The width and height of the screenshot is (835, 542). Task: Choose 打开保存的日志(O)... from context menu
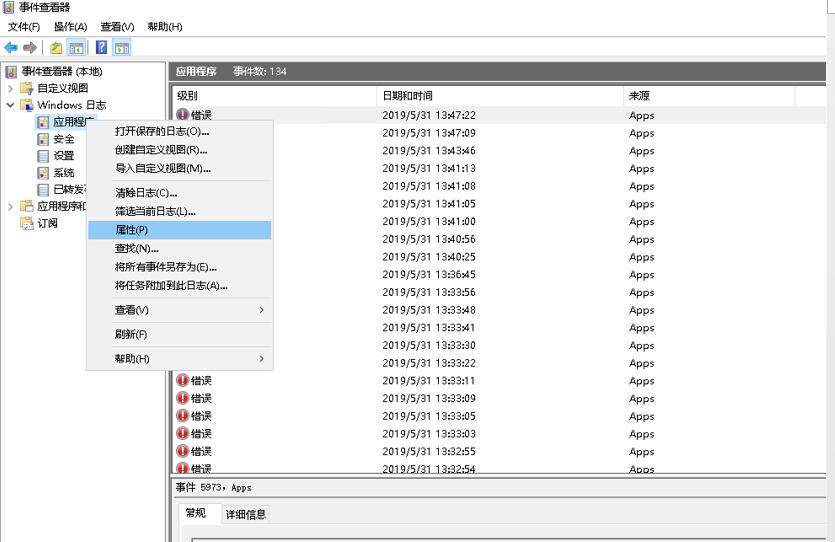tap(180, 131)
